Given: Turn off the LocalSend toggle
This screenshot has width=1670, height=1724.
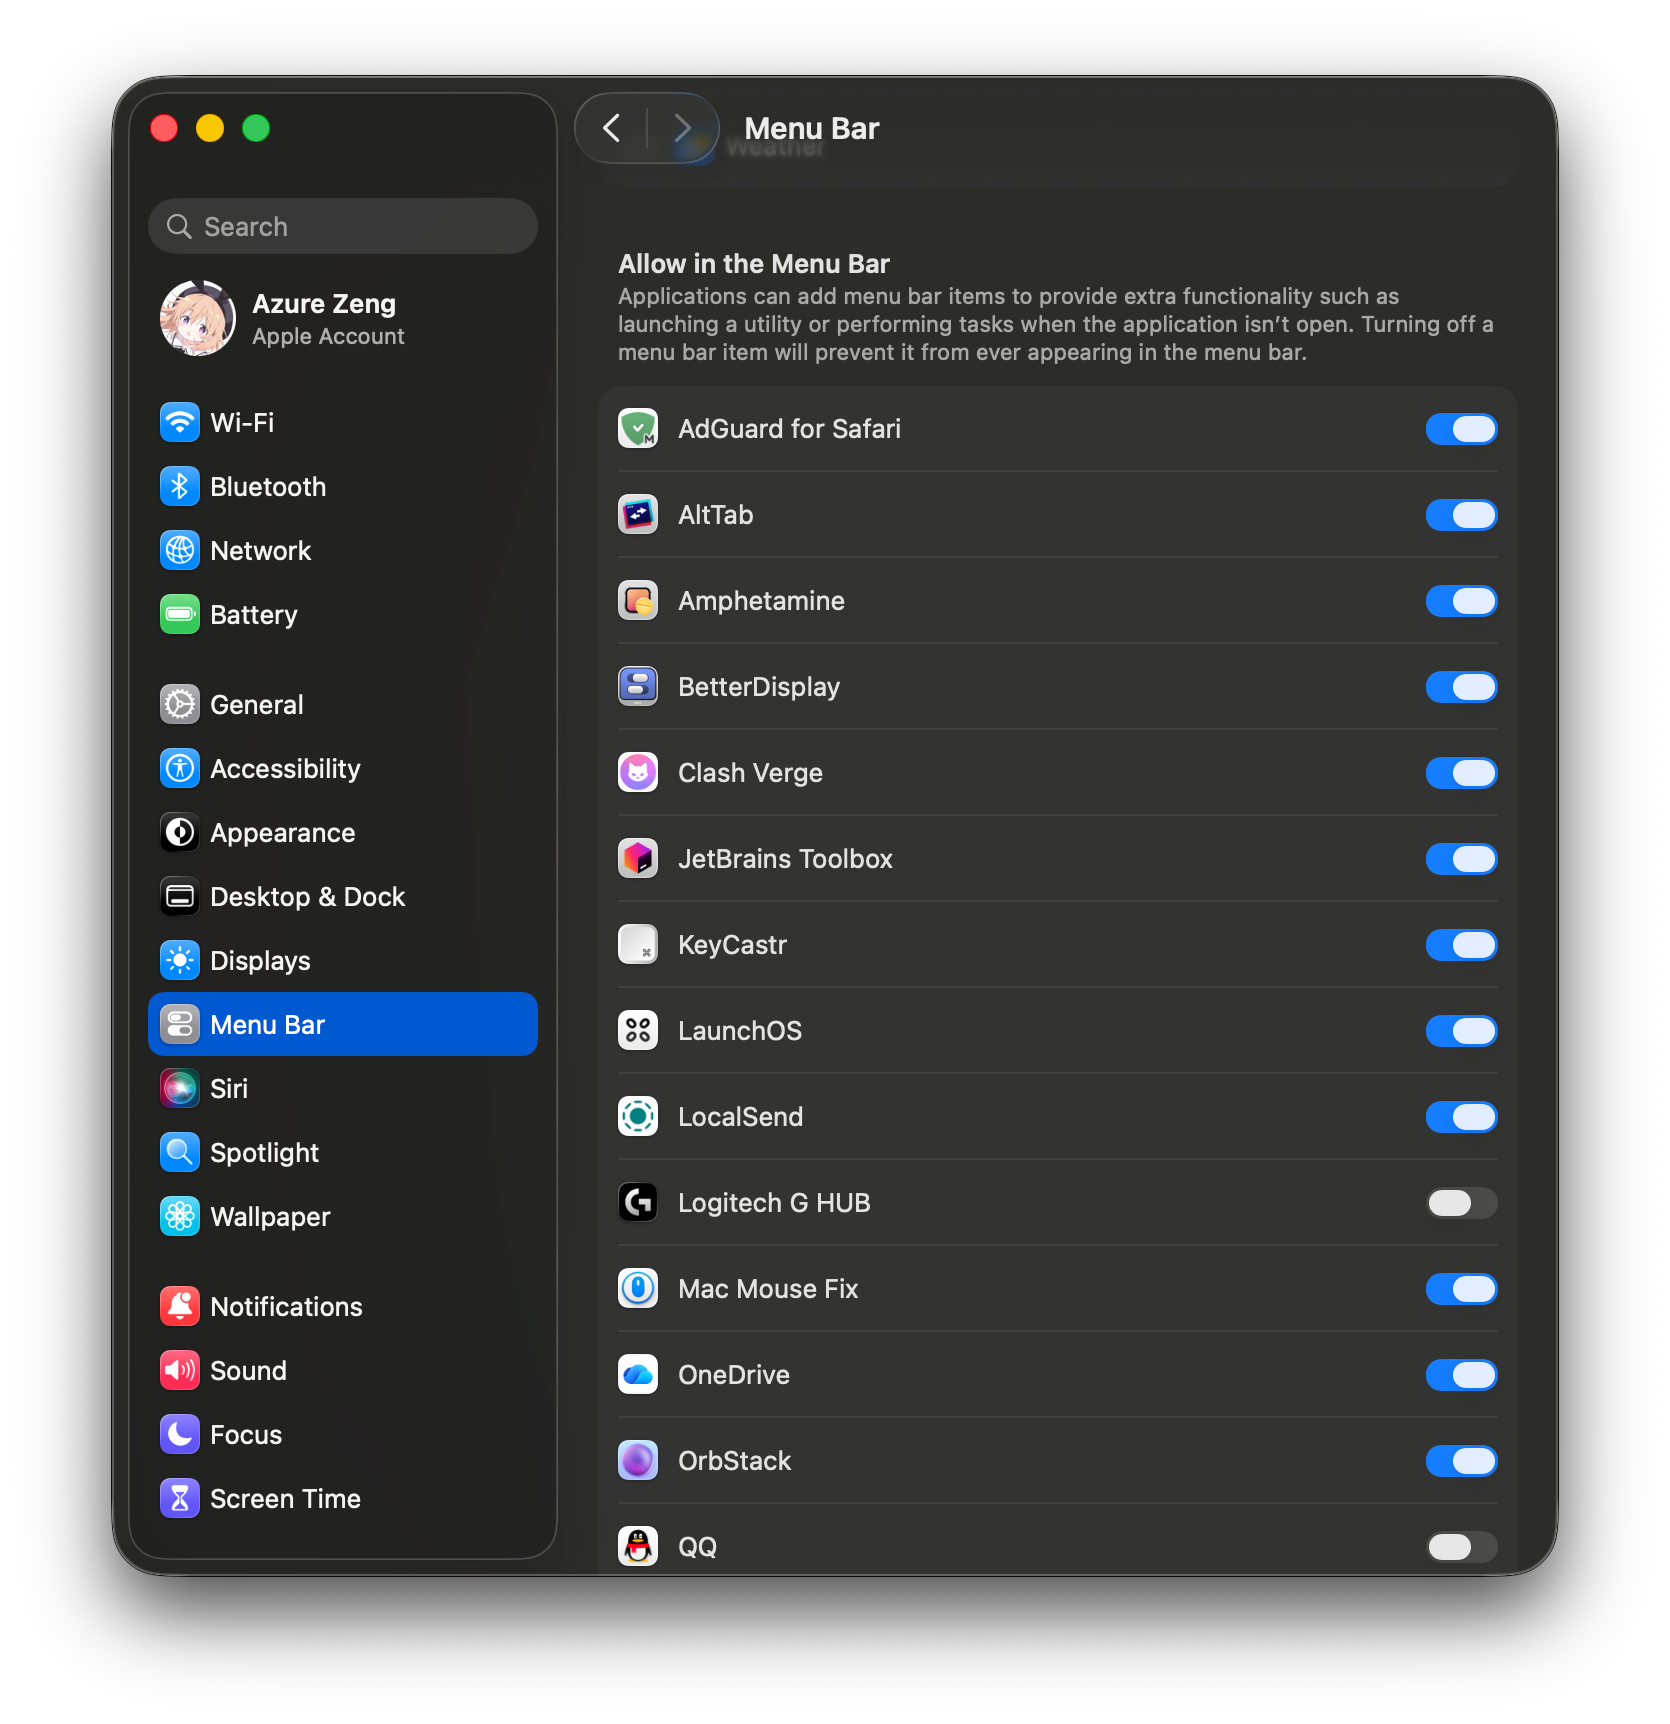Looking at the screenshot, I should [1461, 1117].
